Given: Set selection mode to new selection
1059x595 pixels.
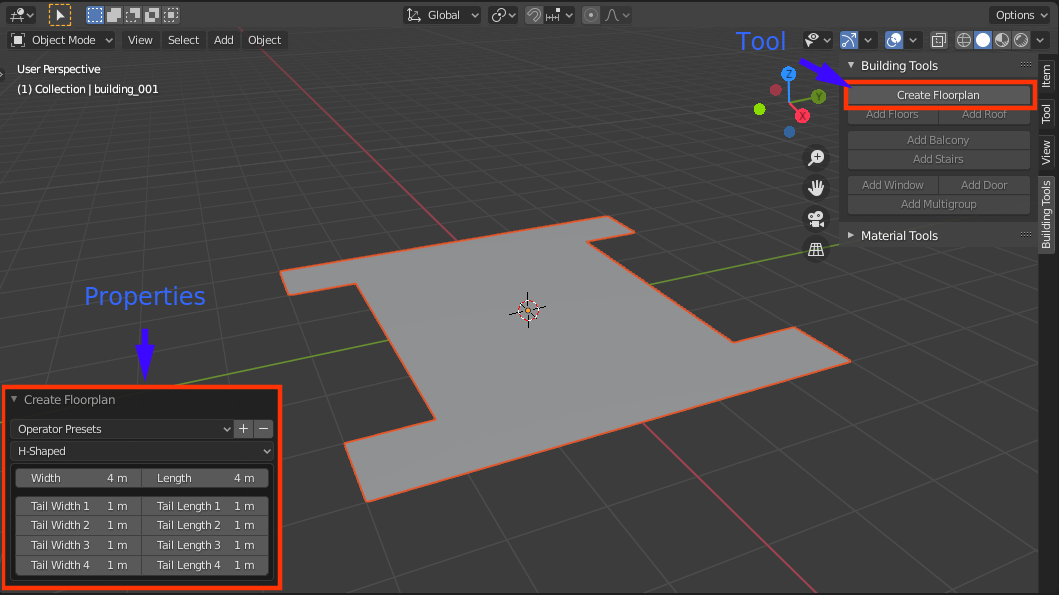Looking at the screenshot, I should coord(95,15).
